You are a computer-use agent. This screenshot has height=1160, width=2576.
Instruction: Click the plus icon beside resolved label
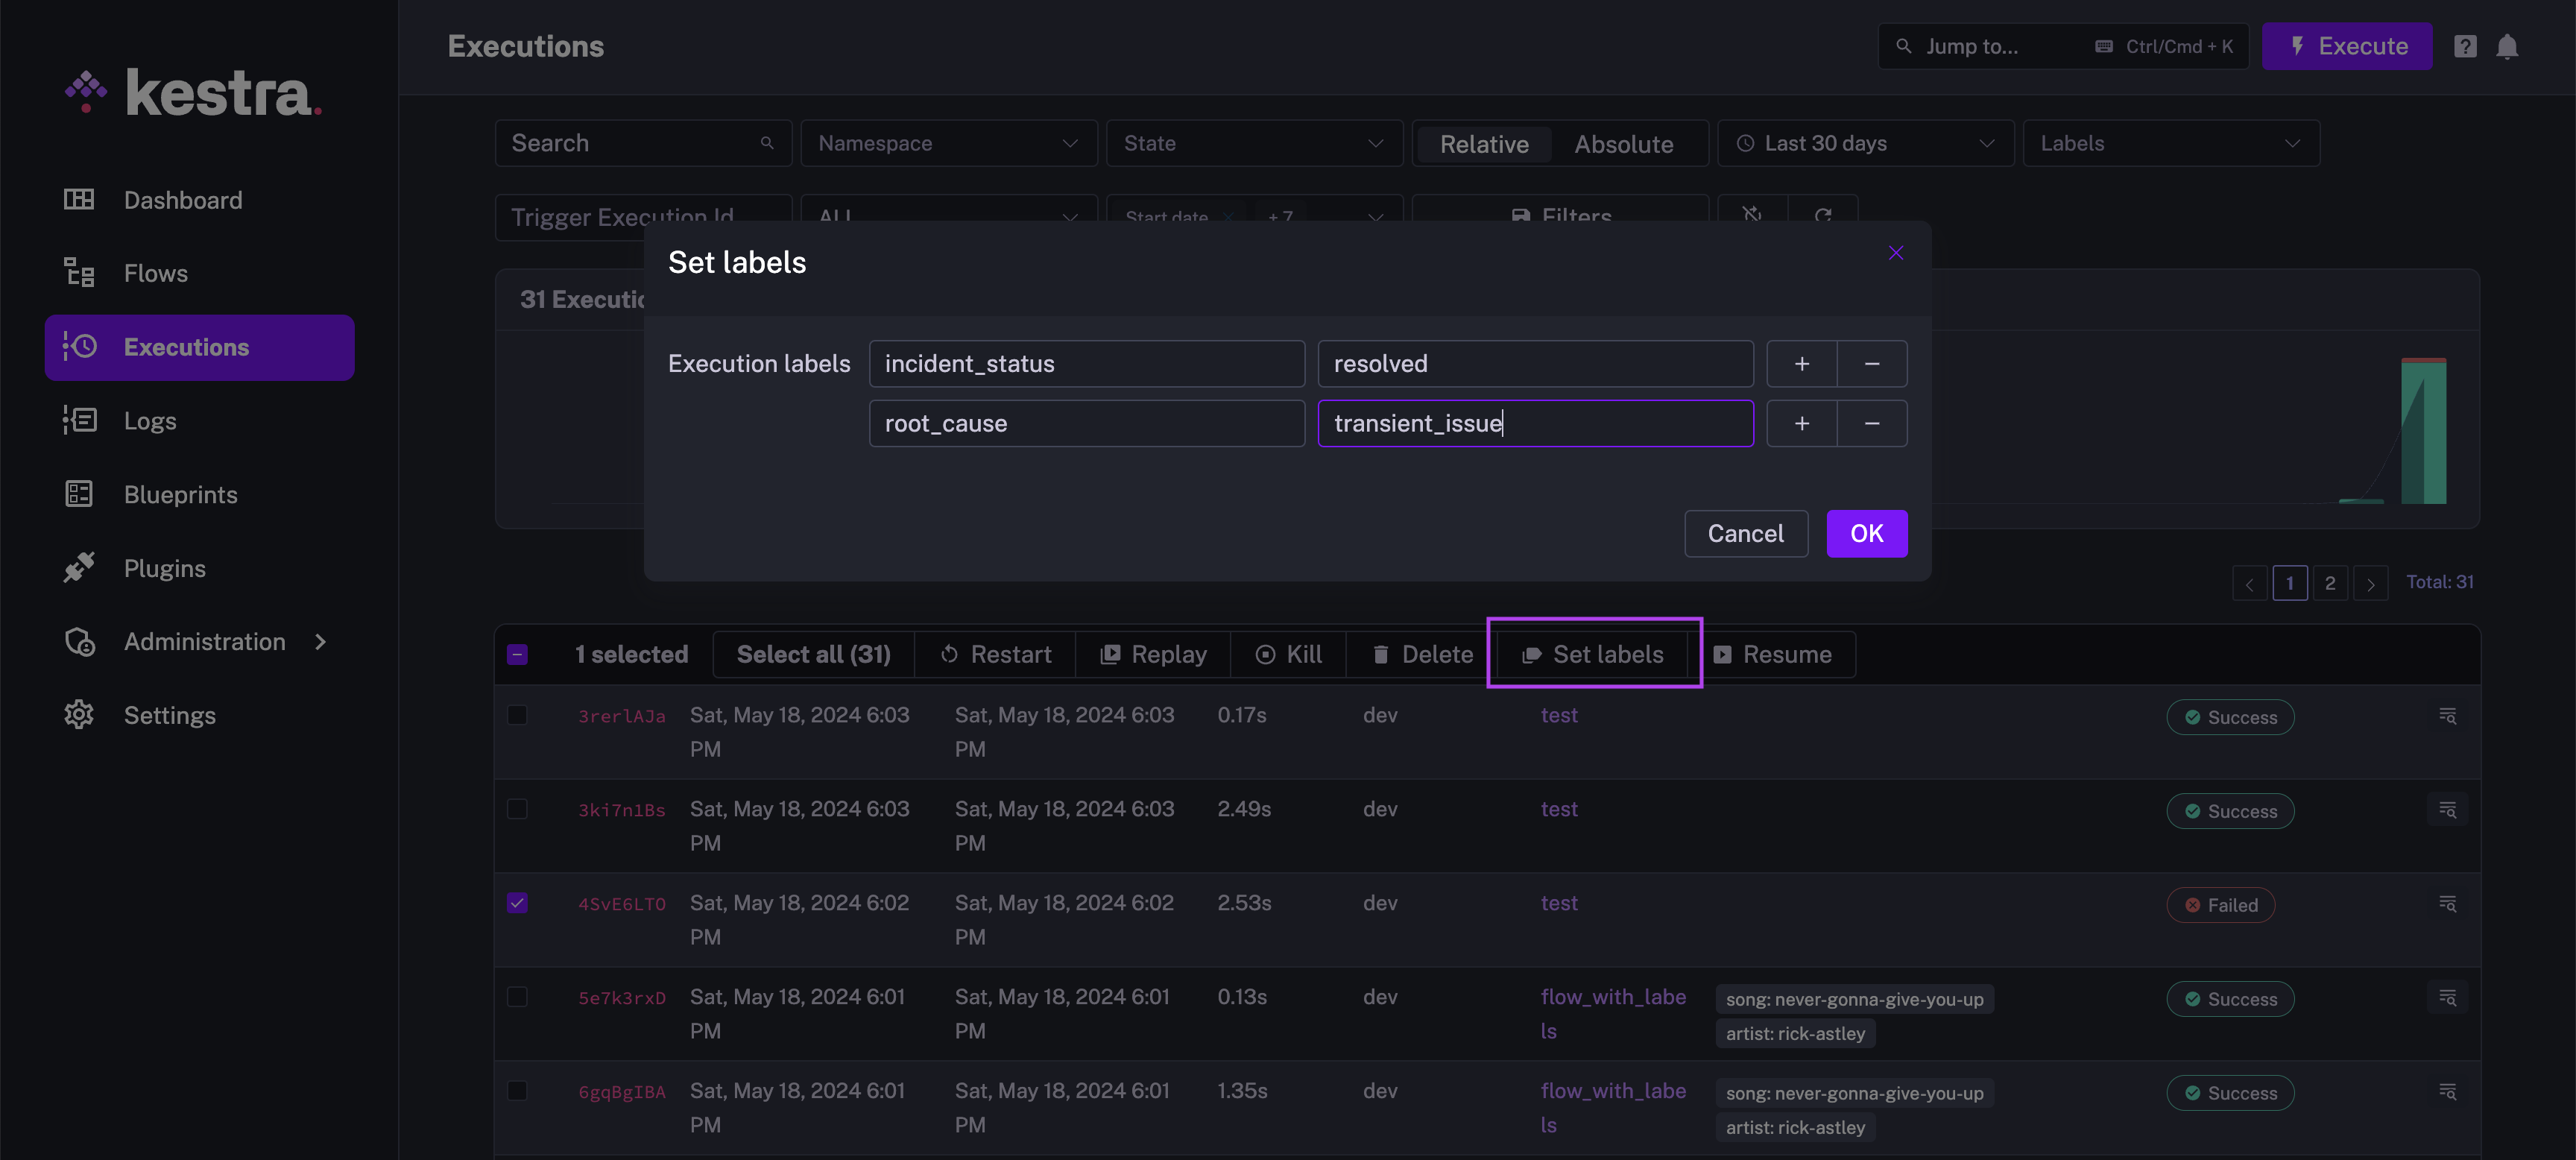tap(1801, 364)
